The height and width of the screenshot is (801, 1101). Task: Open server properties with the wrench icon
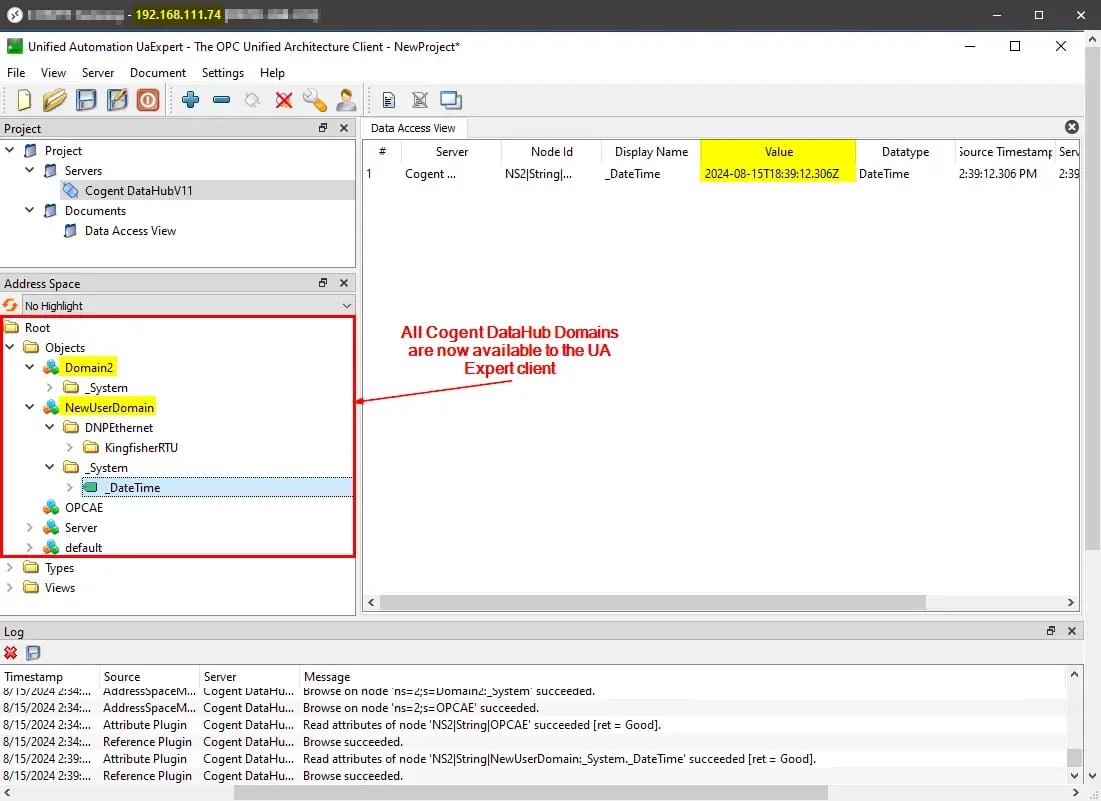[315, 100]
